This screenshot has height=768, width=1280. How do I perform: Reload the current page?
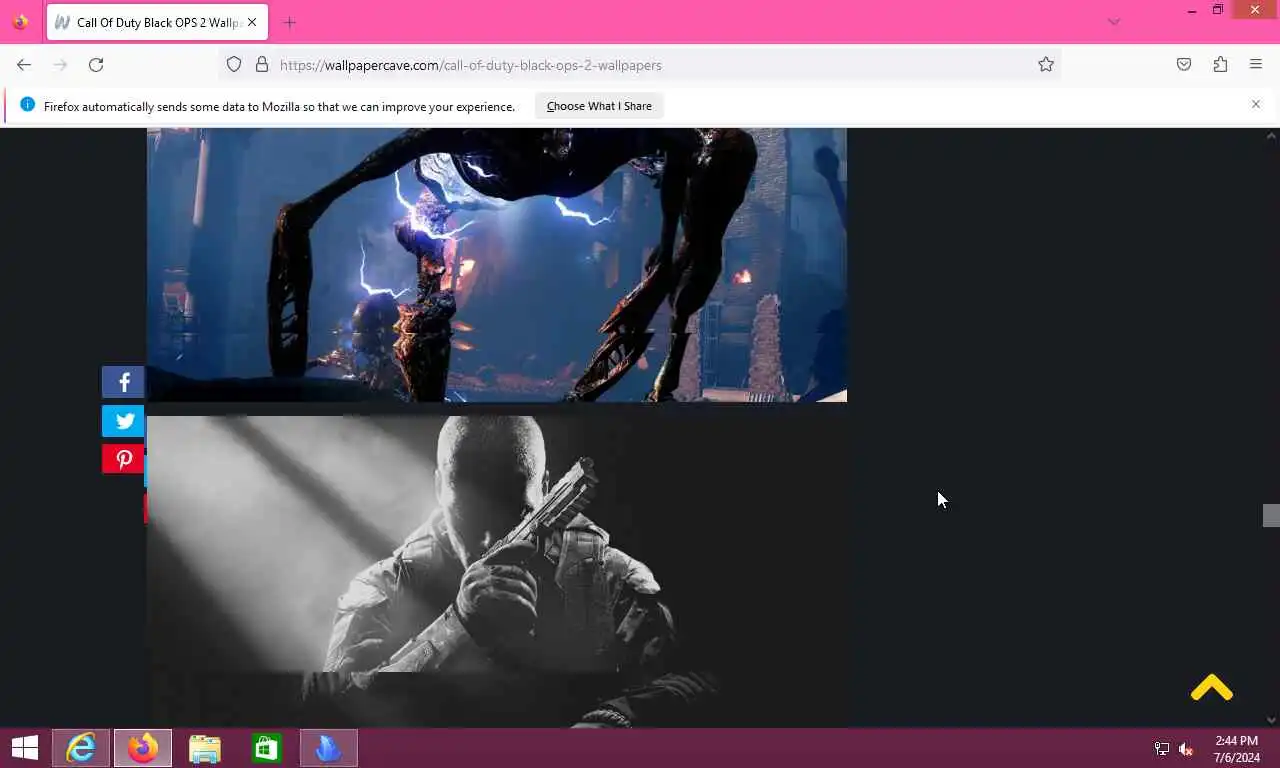coord(96,65)
